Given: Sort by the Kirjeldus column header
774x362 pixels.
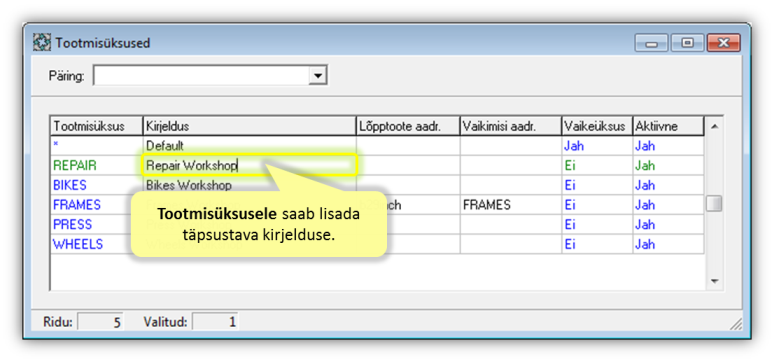Looking at the screenshot, I should (250, 126).
